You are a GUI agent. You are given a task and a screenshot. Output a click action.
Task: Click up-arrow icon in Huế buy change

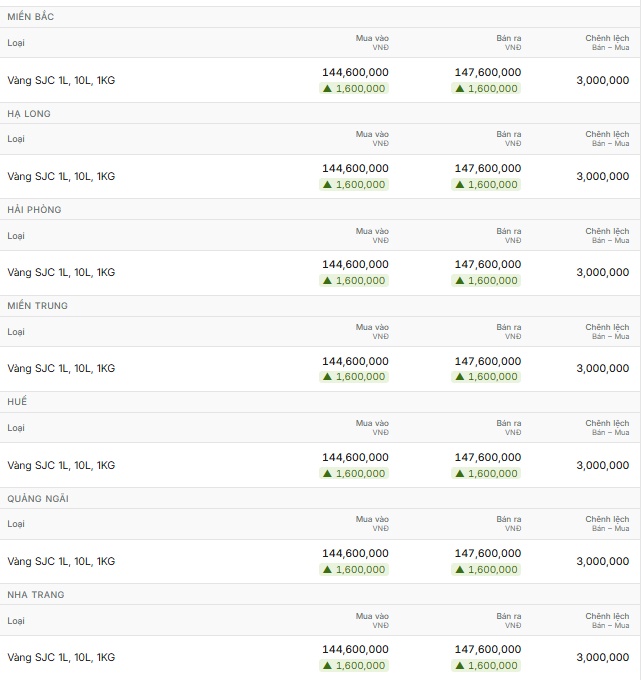(x=327, y=474)
